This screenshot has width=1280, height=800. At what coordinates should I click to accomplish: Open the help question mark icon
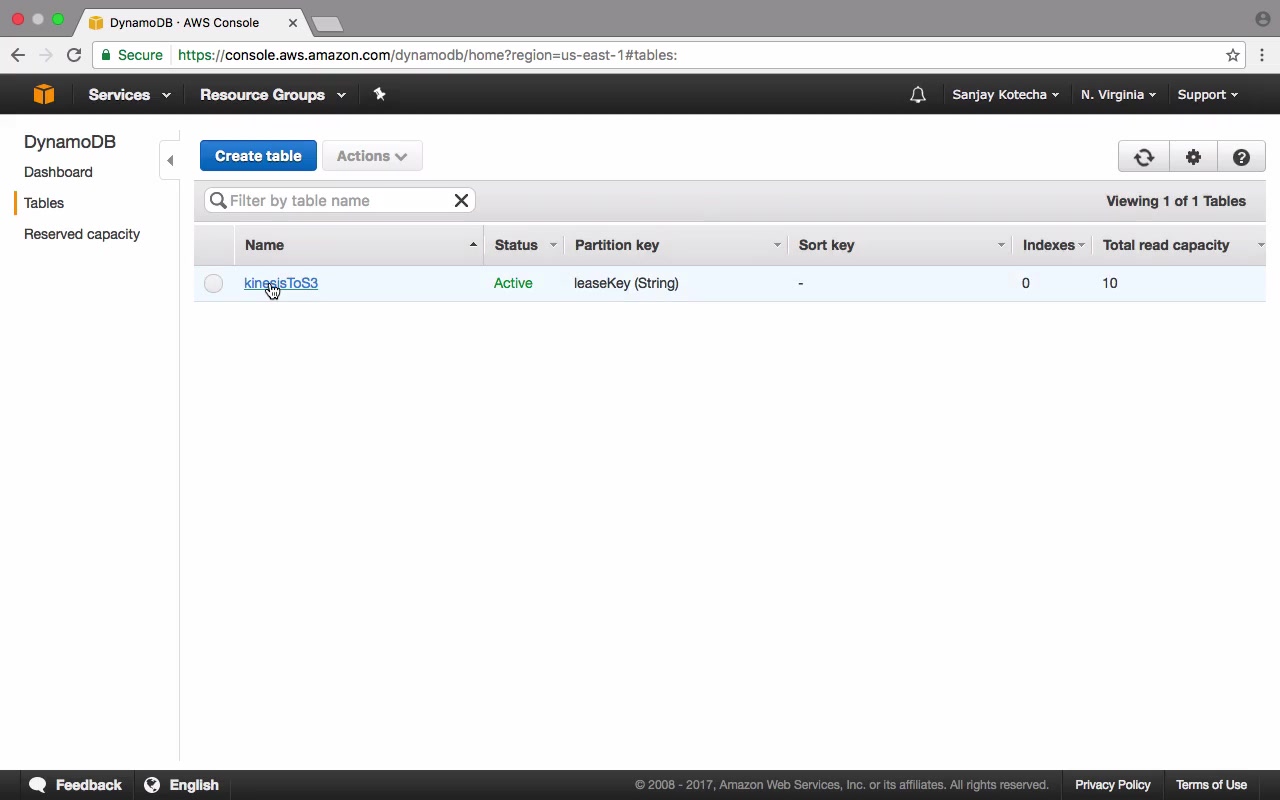(x=1241, y=157)
